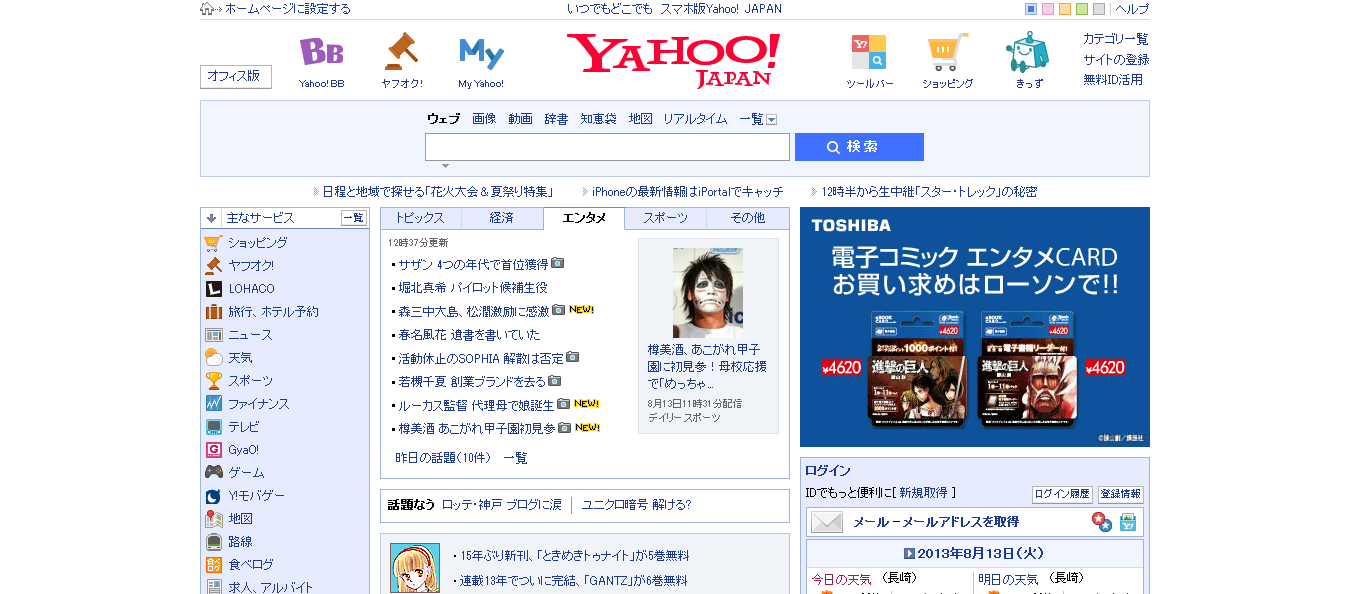Click the 一覧 button in 主なサービス header
The width and height of the screenshot is (1349, 594).
[354, 218]
